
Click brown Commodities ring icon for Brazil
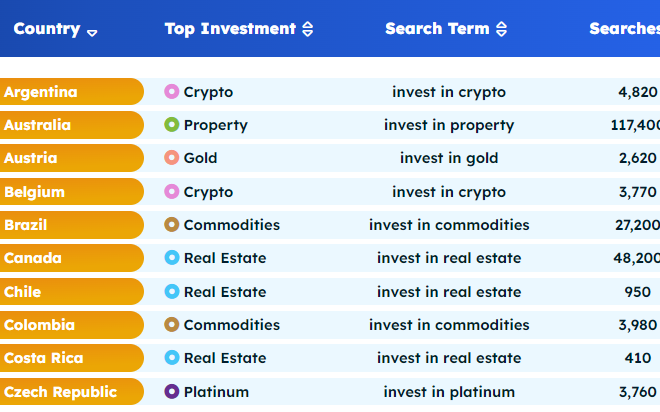click(x=171, y=225)
